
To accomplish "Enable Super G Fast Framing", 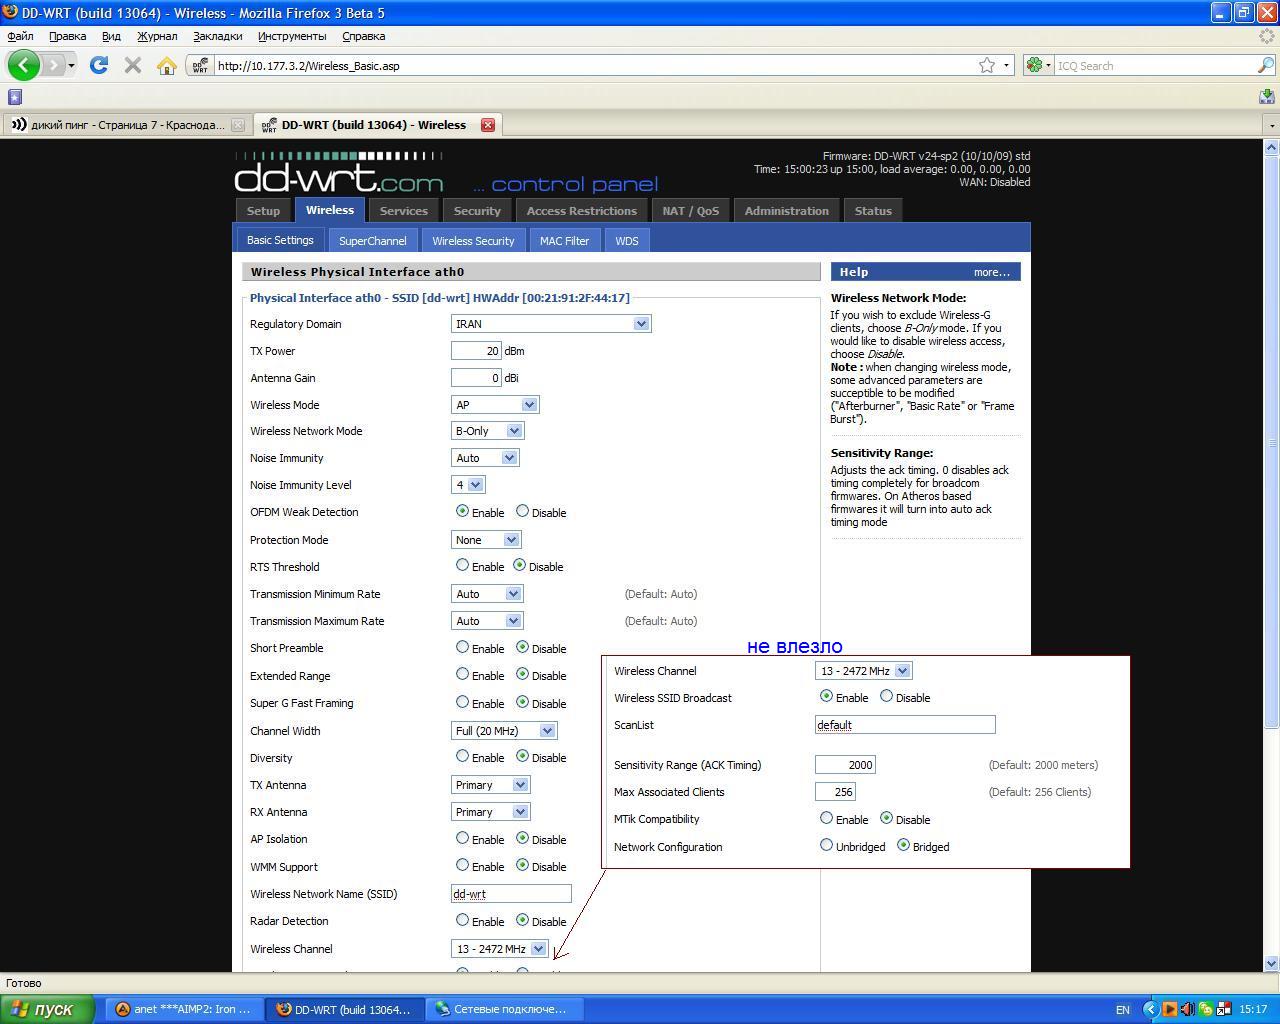I will [462, 702].
